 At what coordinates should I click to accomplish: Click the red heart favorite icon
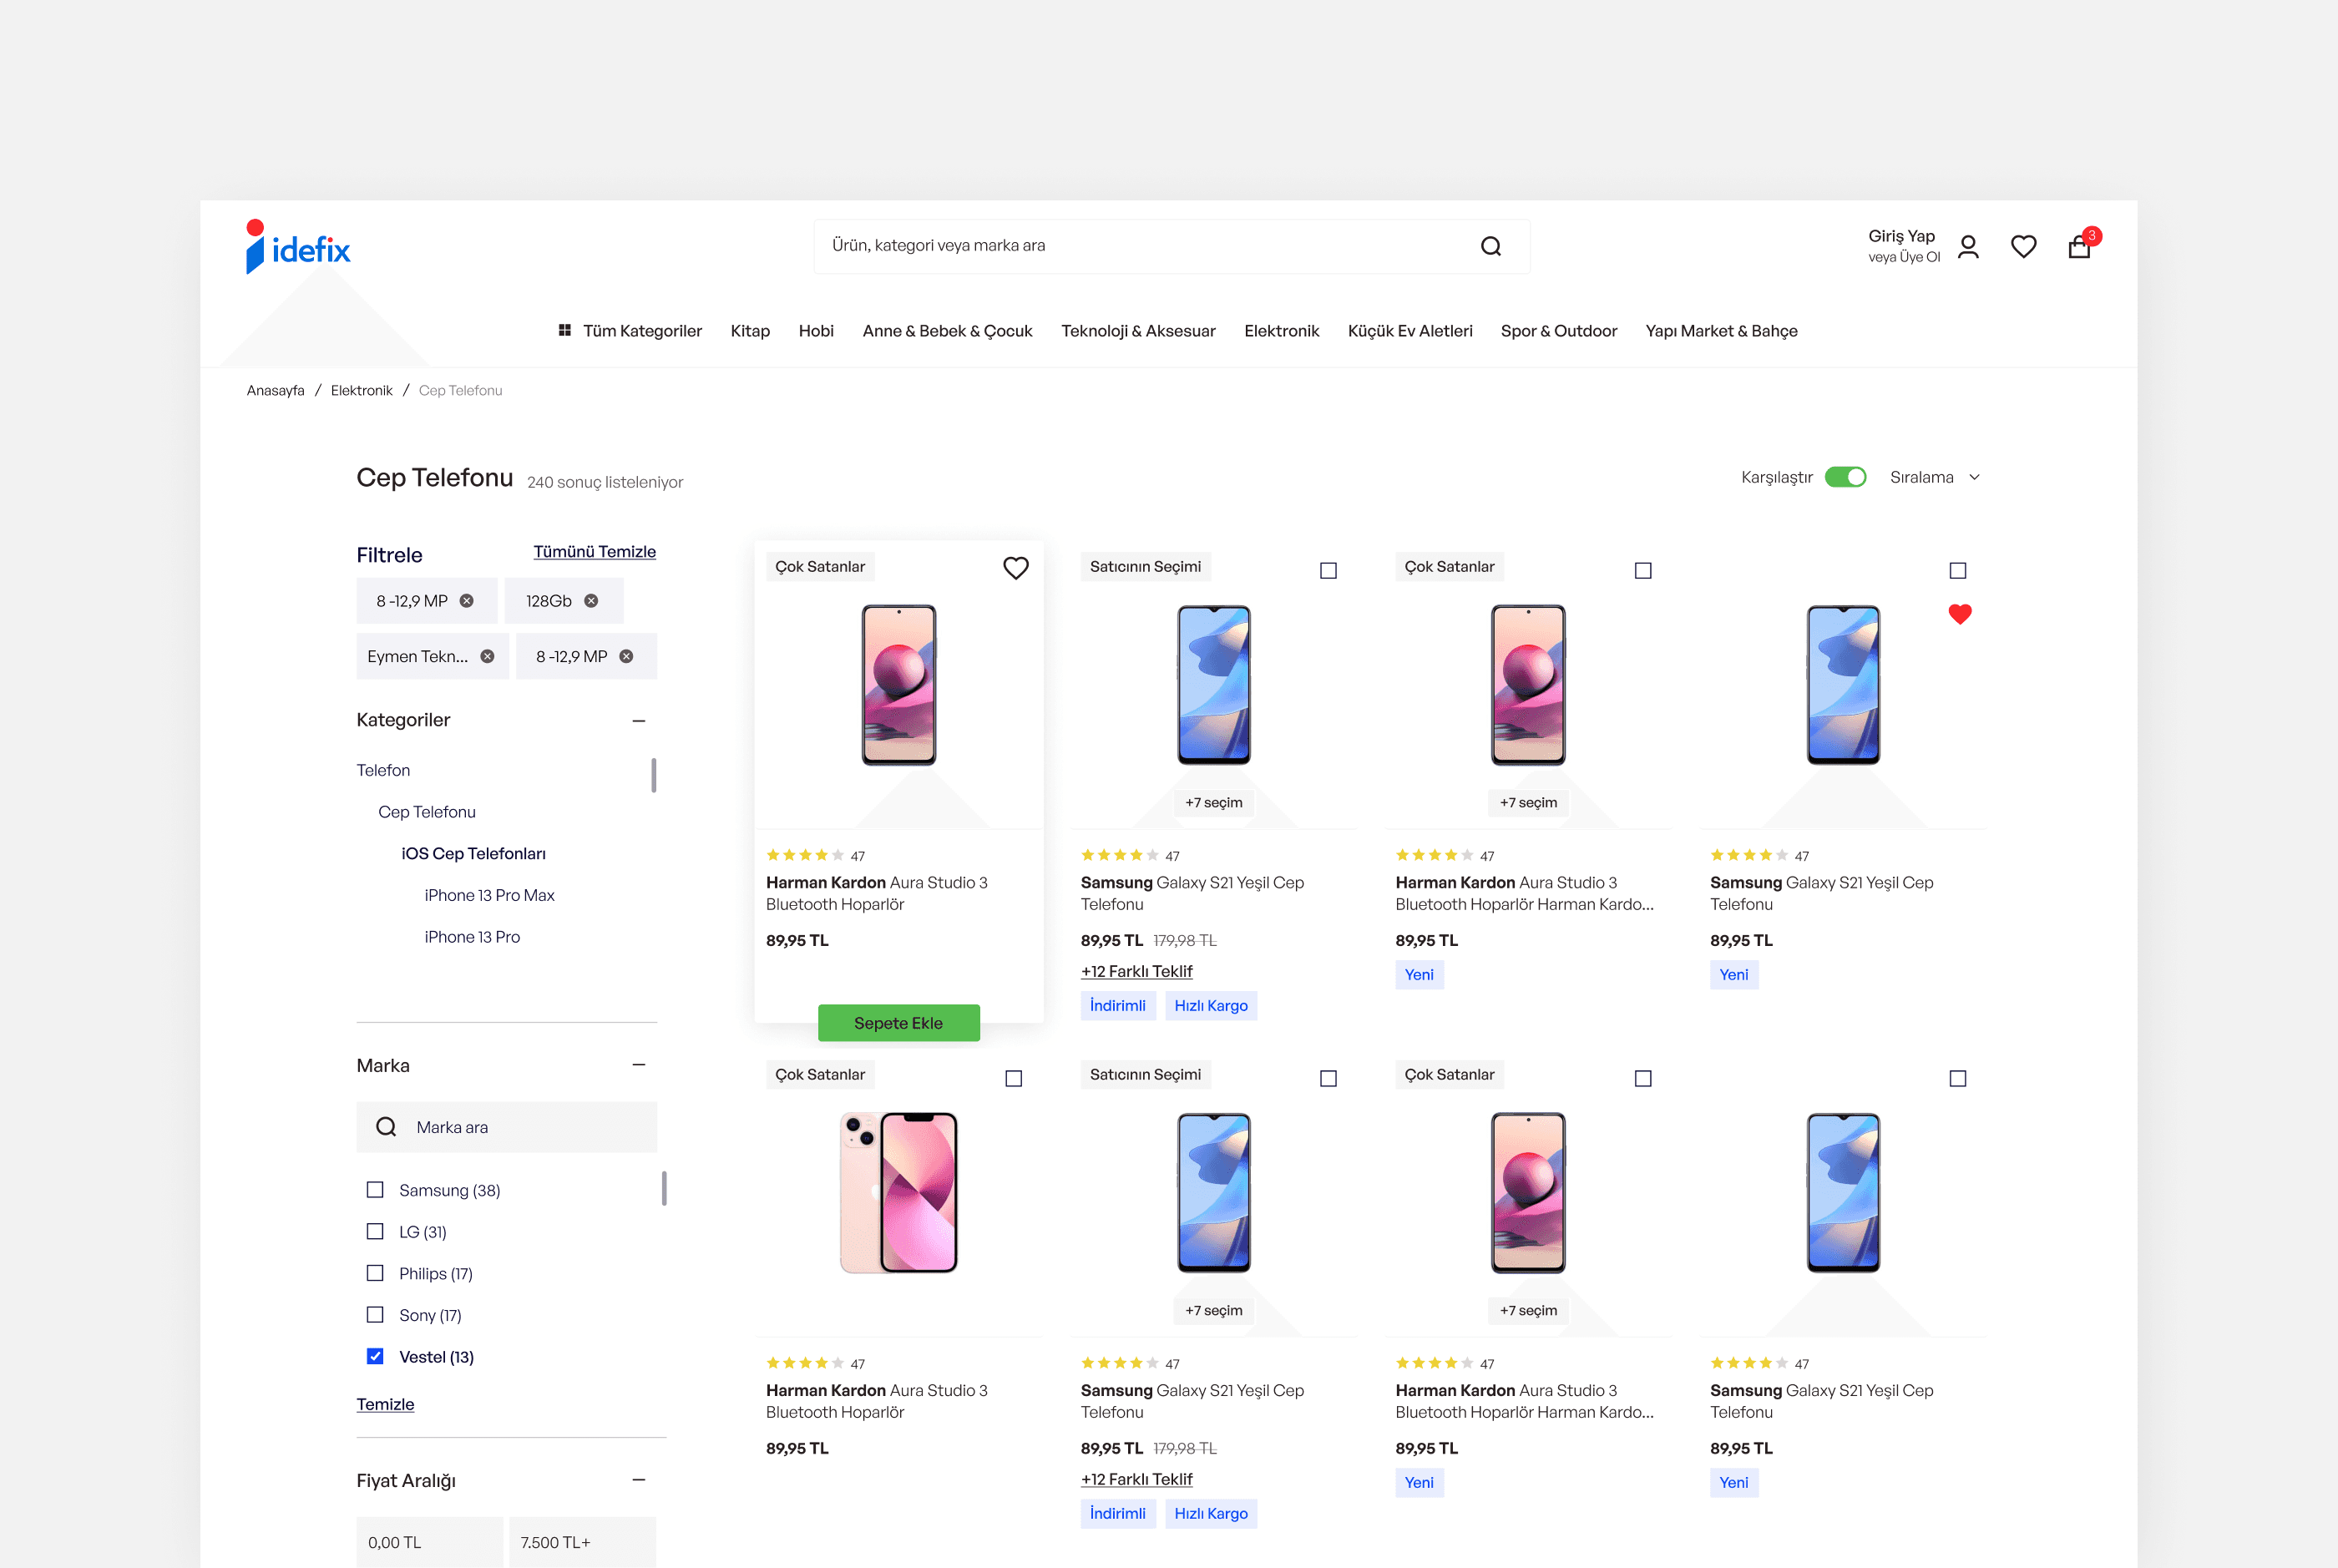click(x=1959, y=614)
